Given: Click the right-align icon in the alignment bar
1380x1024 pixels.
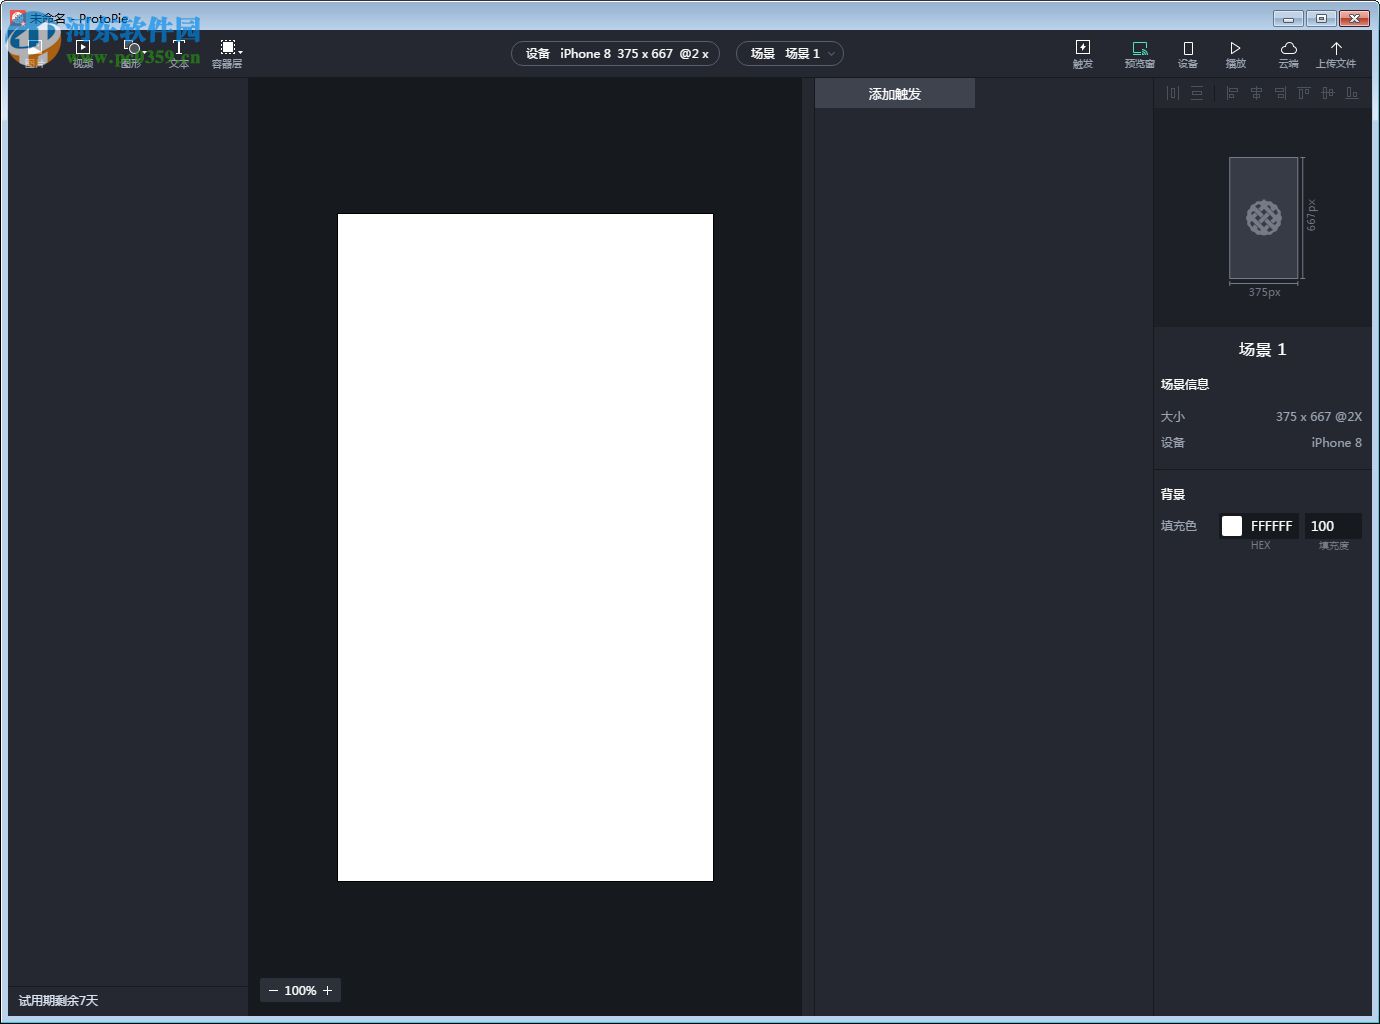Looking at the screenshot, I should [1280, 92].
